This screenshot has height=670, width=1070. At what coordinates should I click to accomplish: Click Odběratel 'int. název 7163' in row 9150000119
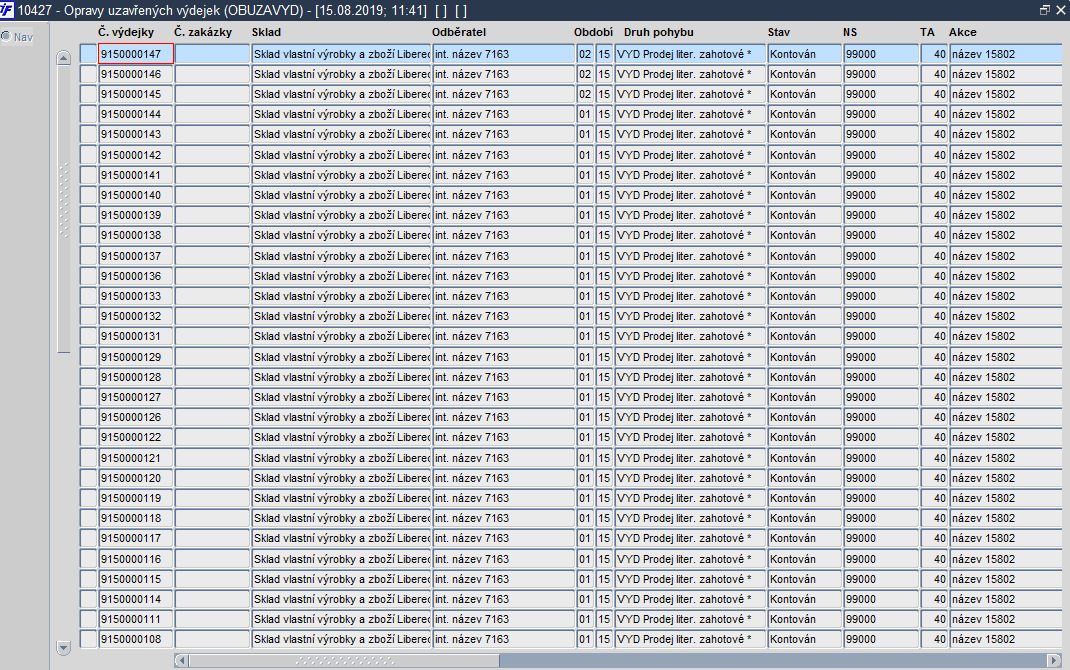tap(504, 498)
